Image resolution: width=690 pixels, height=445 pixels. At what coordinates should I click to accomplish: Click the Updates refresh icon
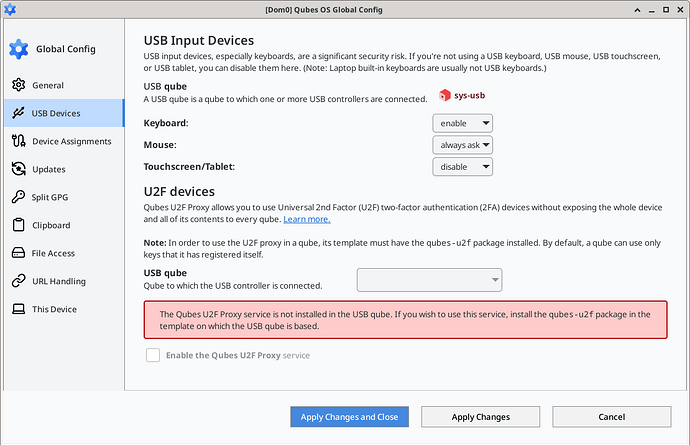tap(18, 169)
